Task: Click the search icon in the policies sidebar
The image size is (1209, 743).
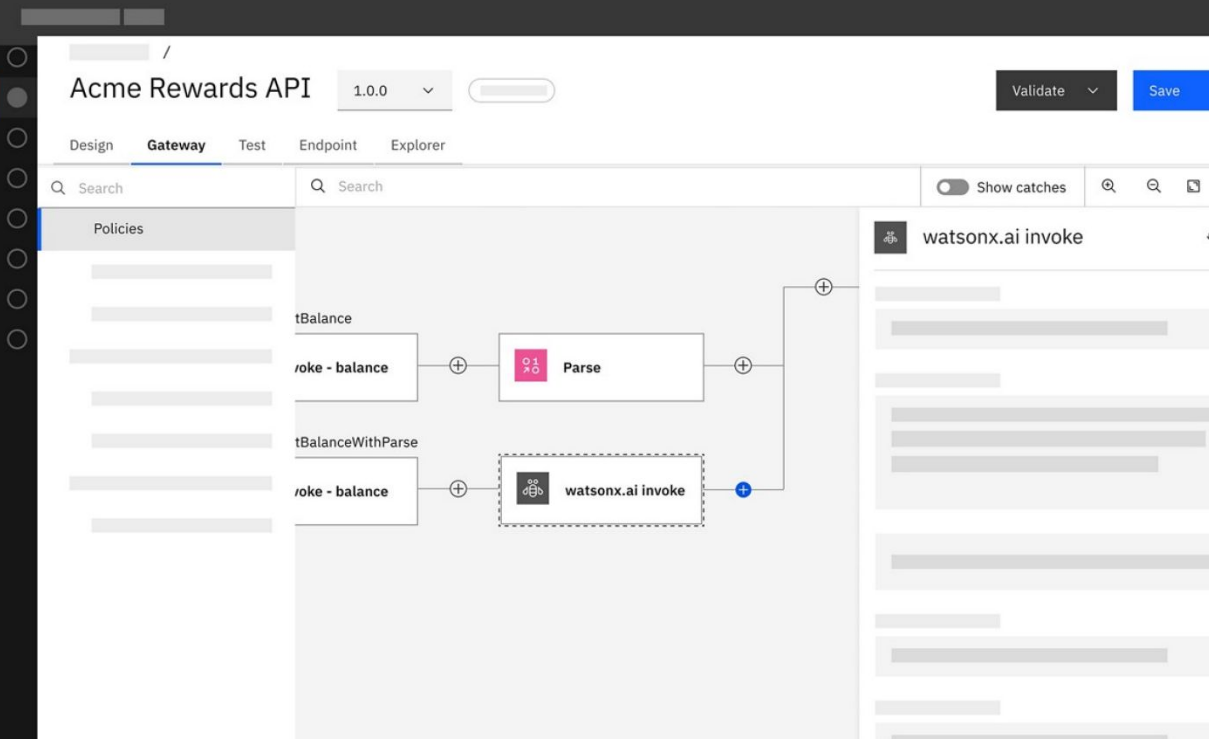Action: coord(58,188)
